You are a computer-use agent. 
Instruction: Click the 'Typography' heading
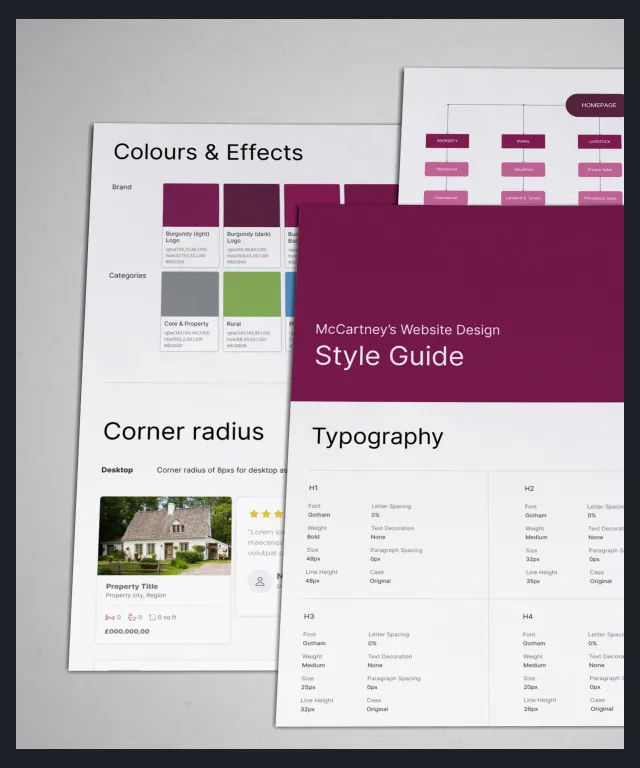click(x=378, y=436)
